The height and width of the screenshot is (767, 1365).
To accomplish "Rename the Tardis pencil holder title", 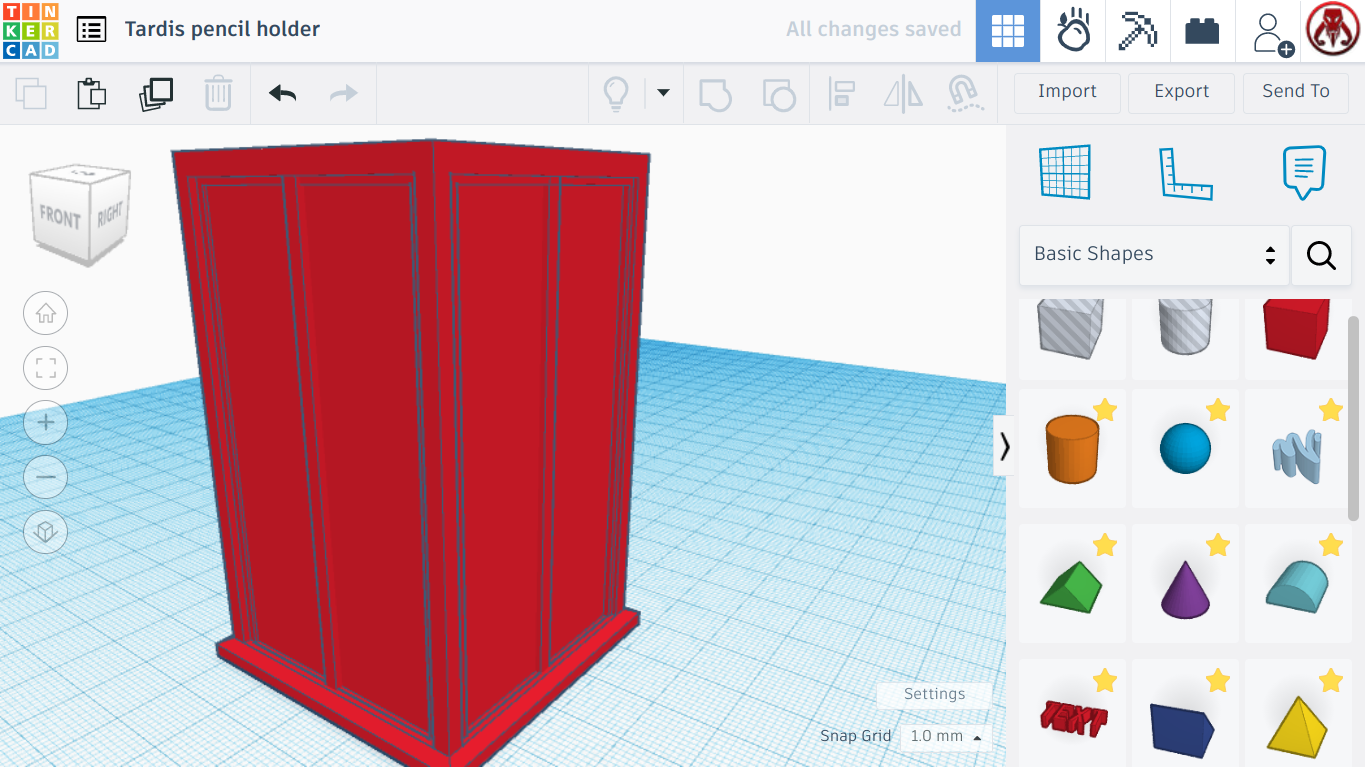I will (x=222, y=29).
